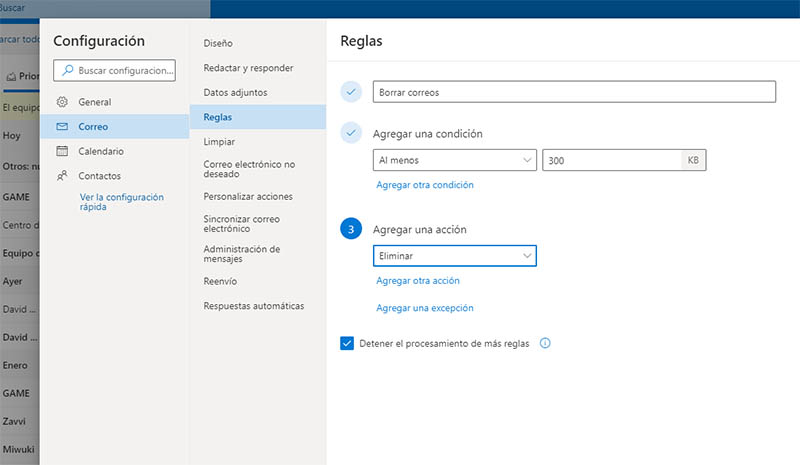Click the step 3 circle badge
The height and width of the screenshot is (465, 800).
point(350,229)
